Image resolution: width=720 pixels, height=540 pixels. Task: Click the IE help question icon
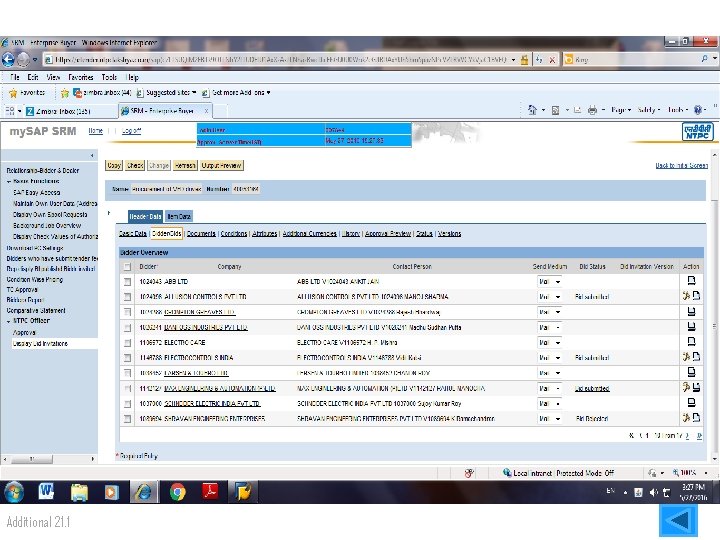coord(698,110)
